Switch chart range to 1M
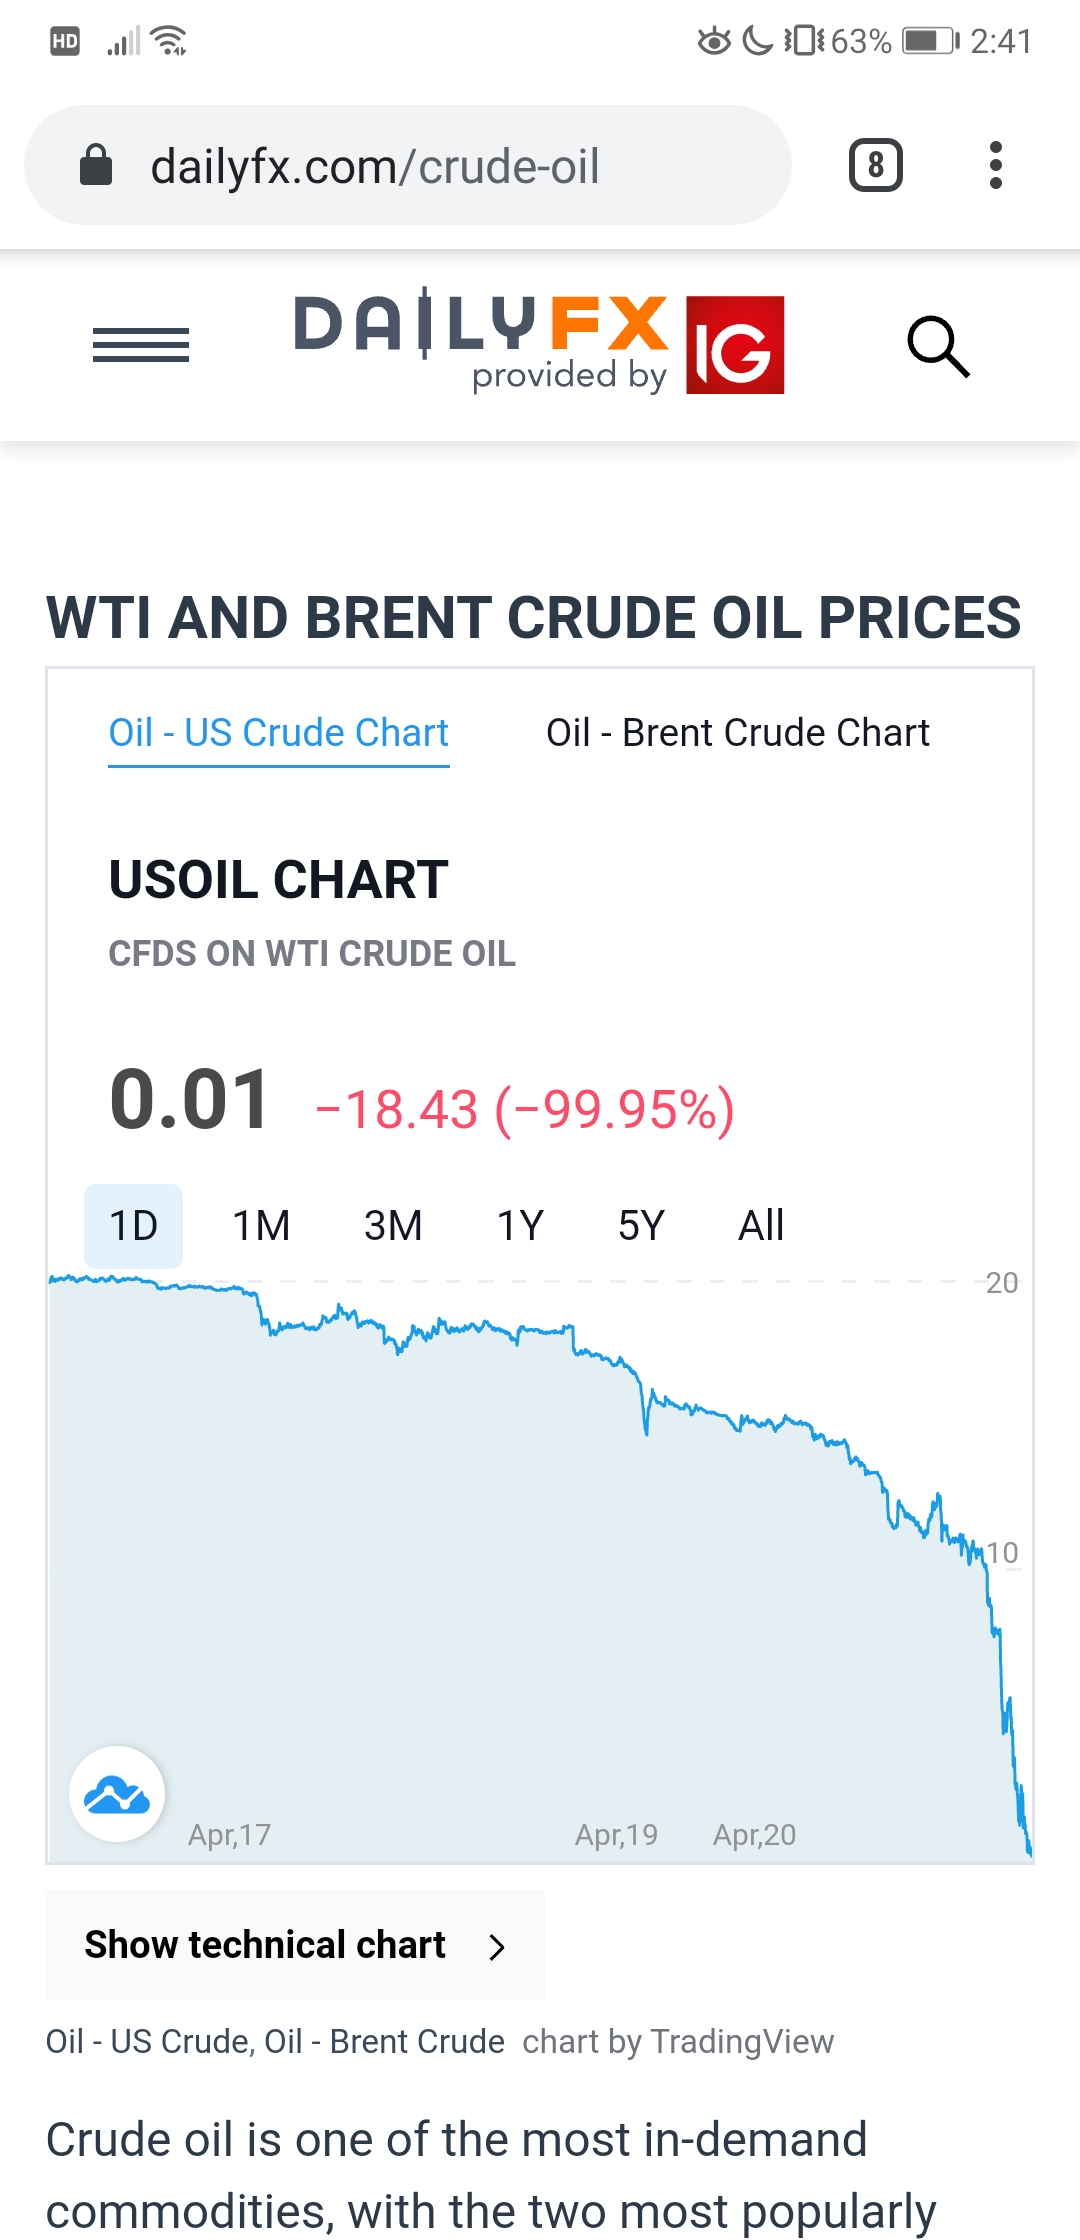This screenshot has height=2240, width=1080. pyautogui.click(x=261, y=1226)
